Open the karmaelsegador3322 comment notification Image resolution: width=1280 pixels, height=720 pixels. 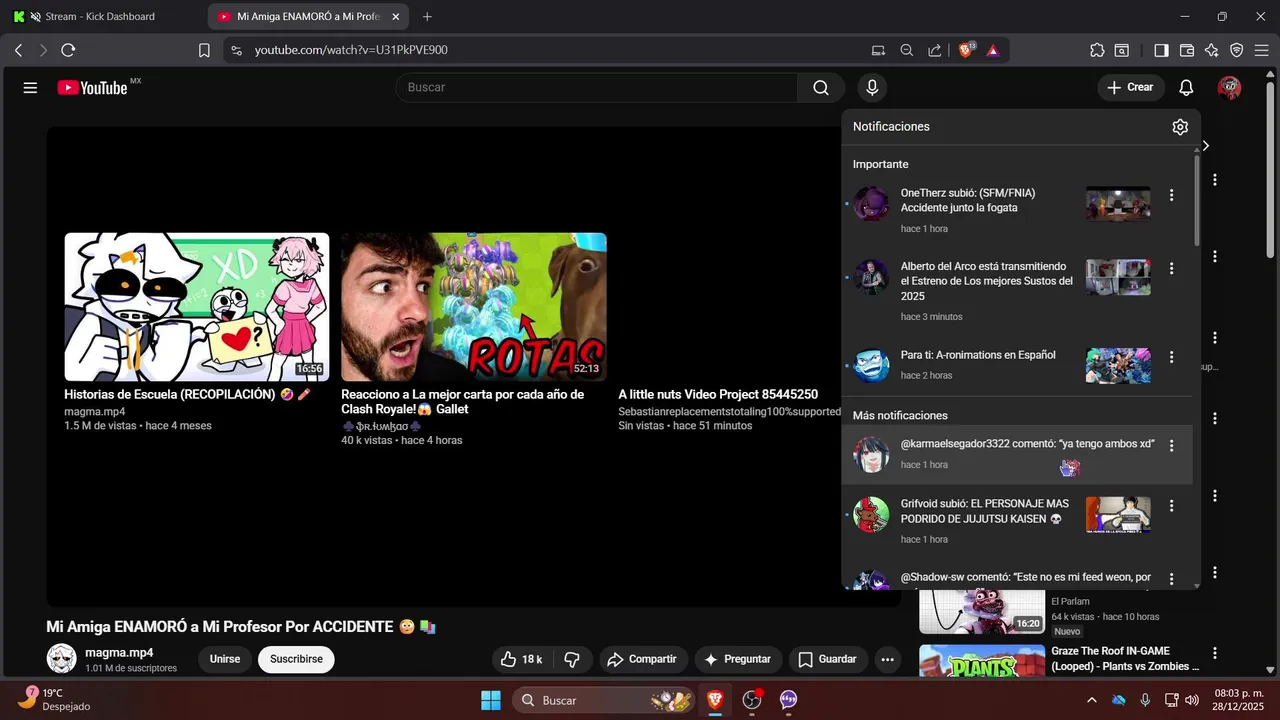(1017, 454)
